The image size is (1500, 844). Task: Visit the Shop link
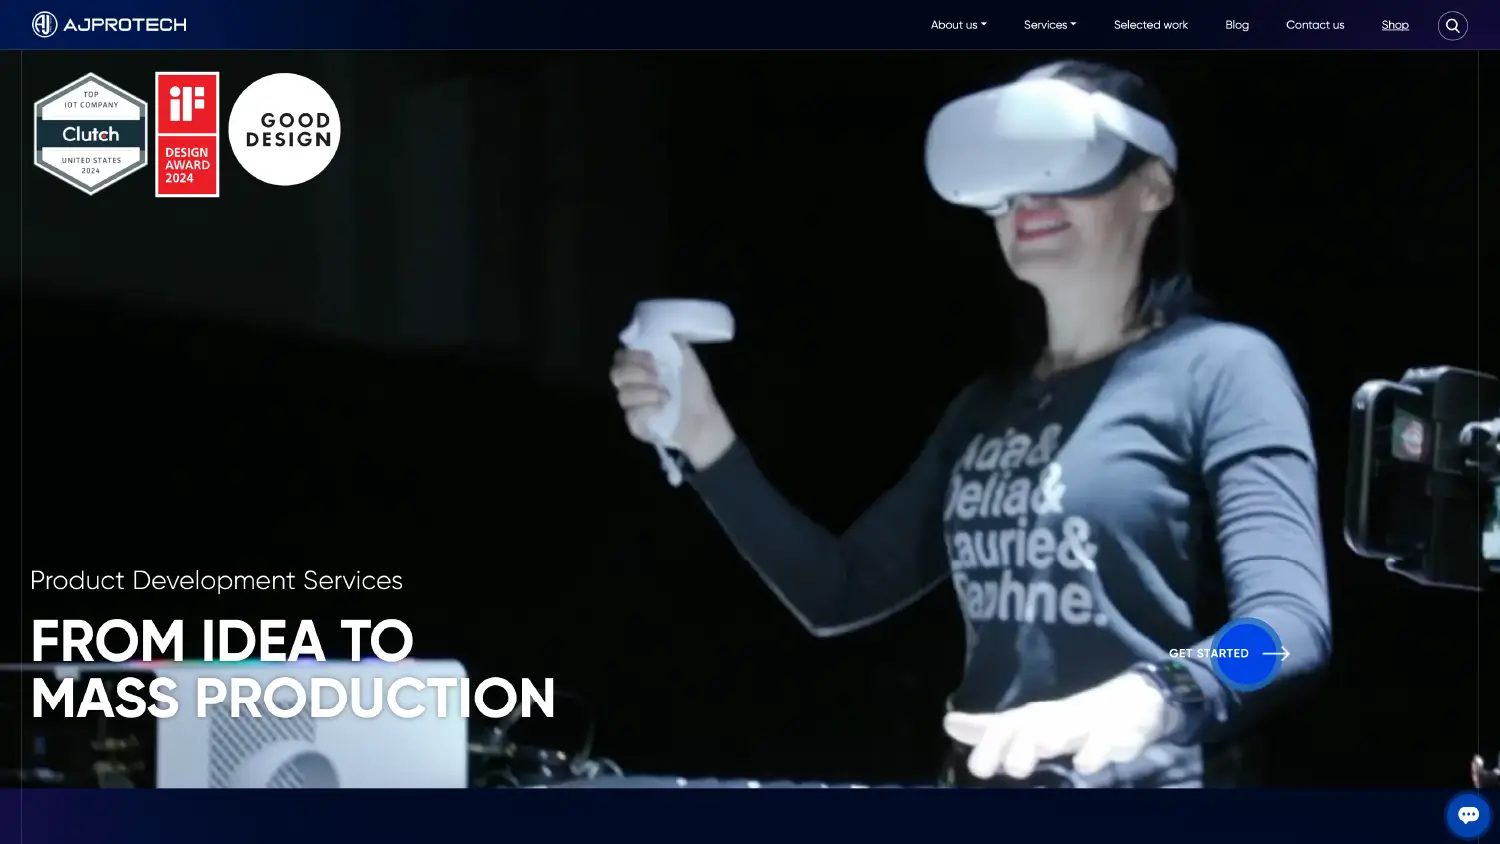pos(1395,25)
